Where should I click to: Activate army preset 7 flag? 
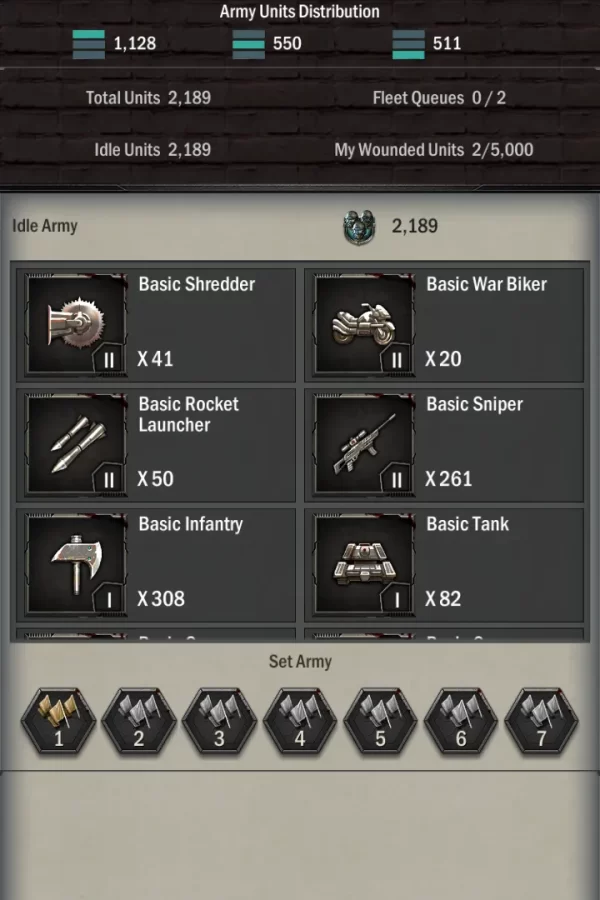(541, 721)
